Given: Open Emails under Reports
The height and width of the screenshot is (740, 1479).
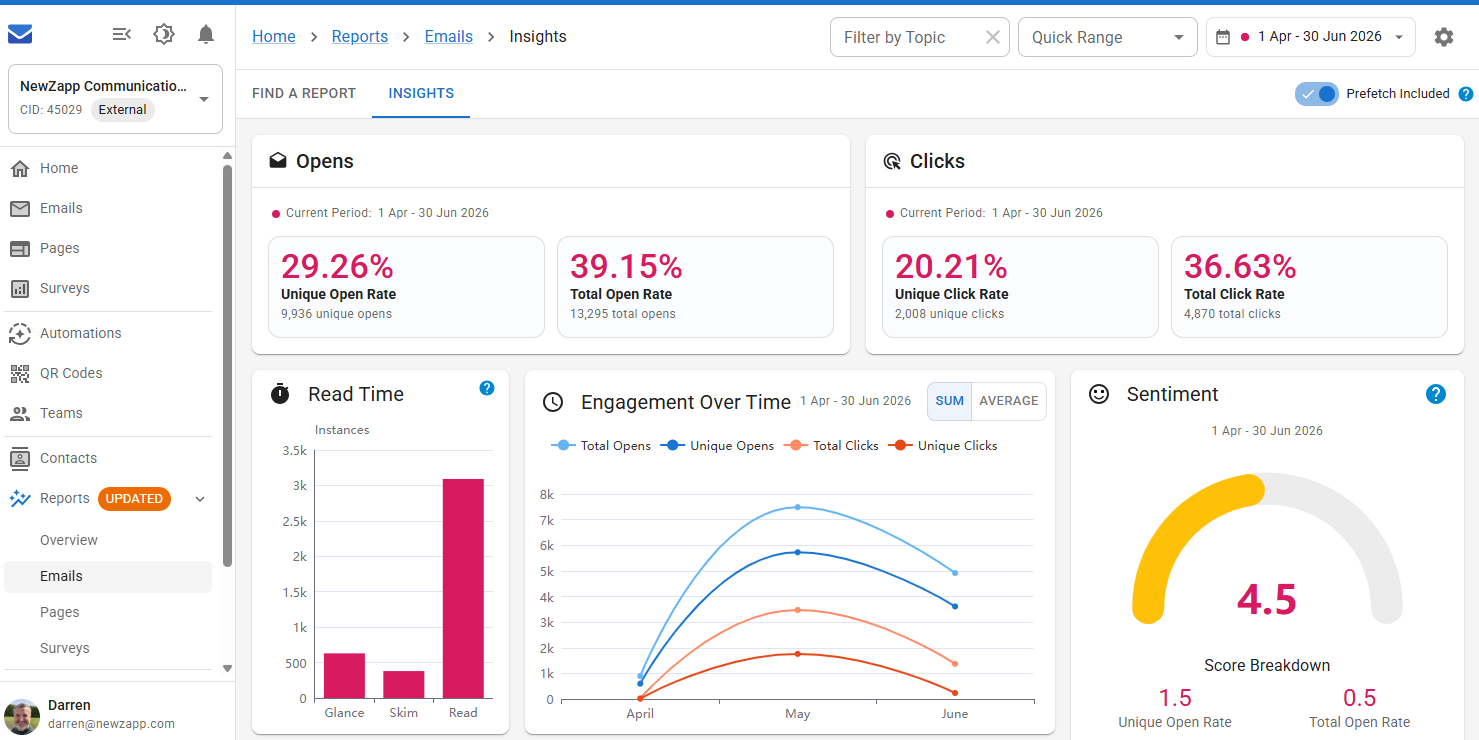Looking at the screenshot, I should pyautogui.click(x=108, y=577).
